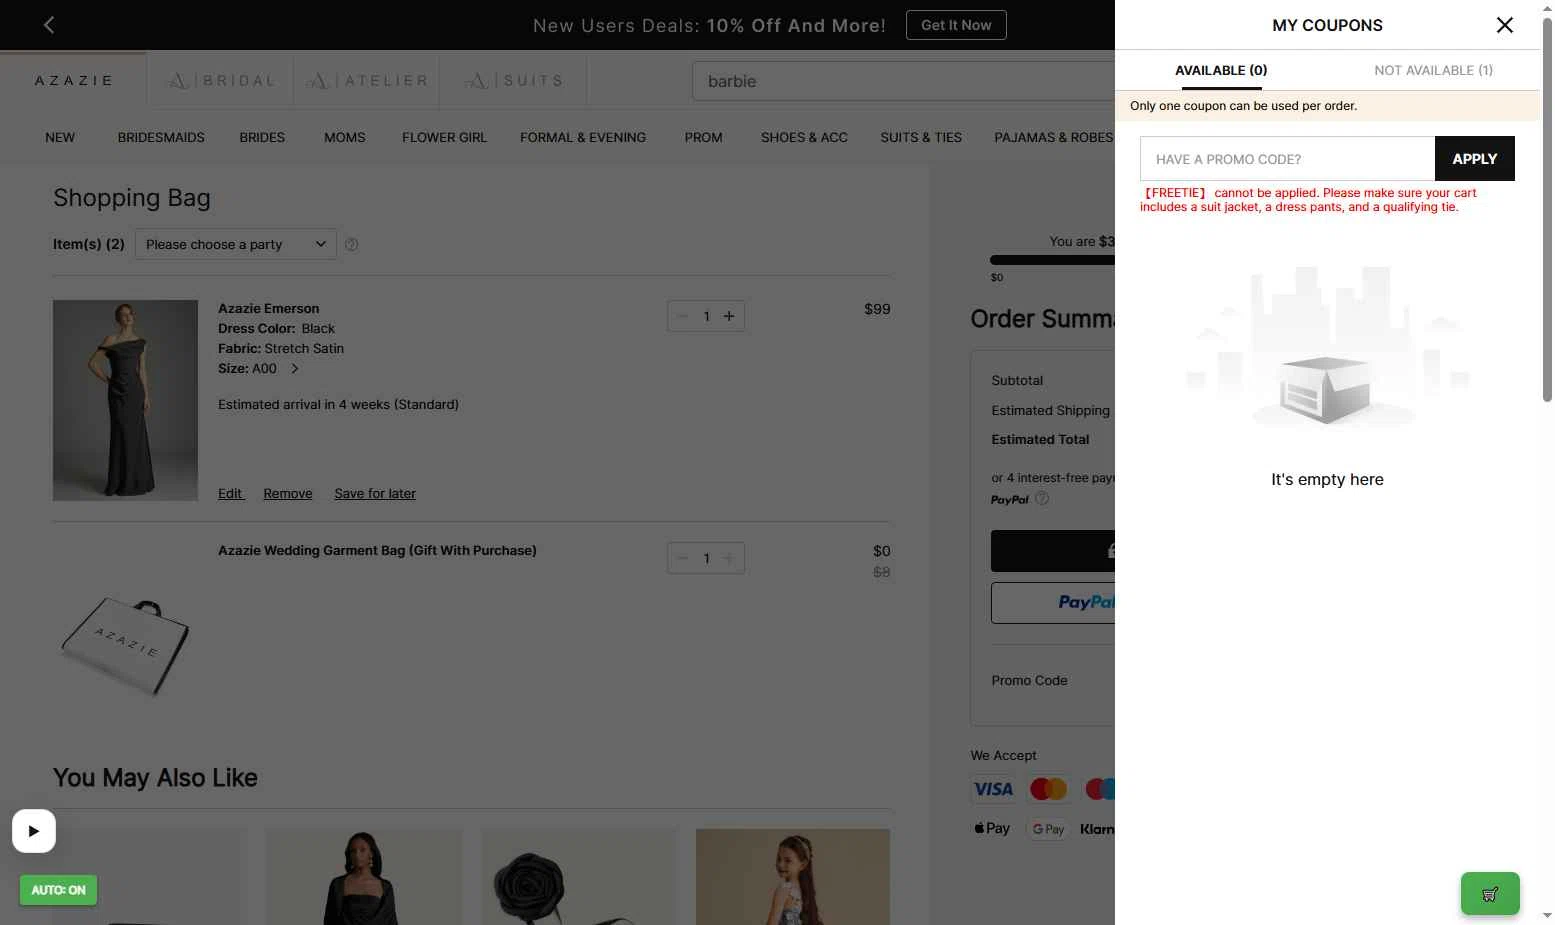
Task: Decrease Azazie Emerson quantity
Action: 682,316
